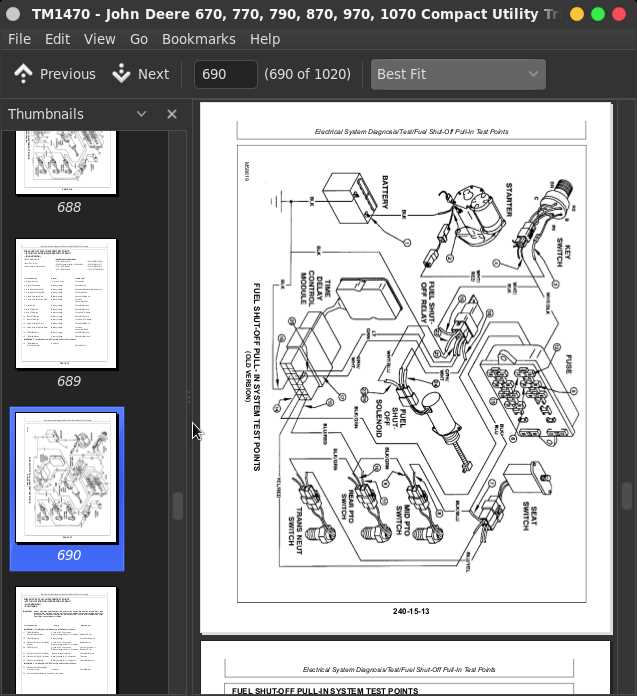Select the highlighted page 690 thumbnail

66,478
